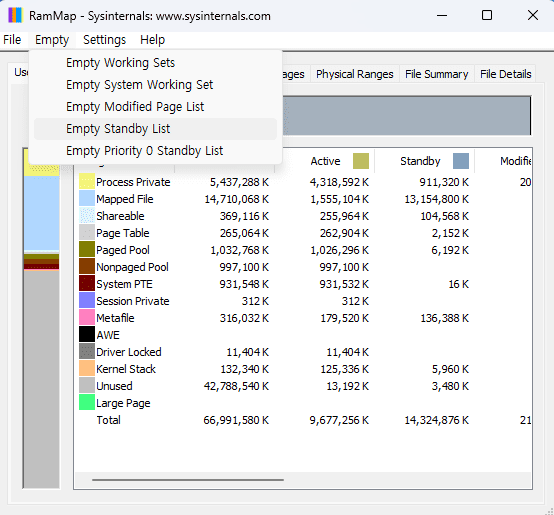Click the Active total 9,677,256 K
This screenshot has width=554, height=515.
coord(339,420)
